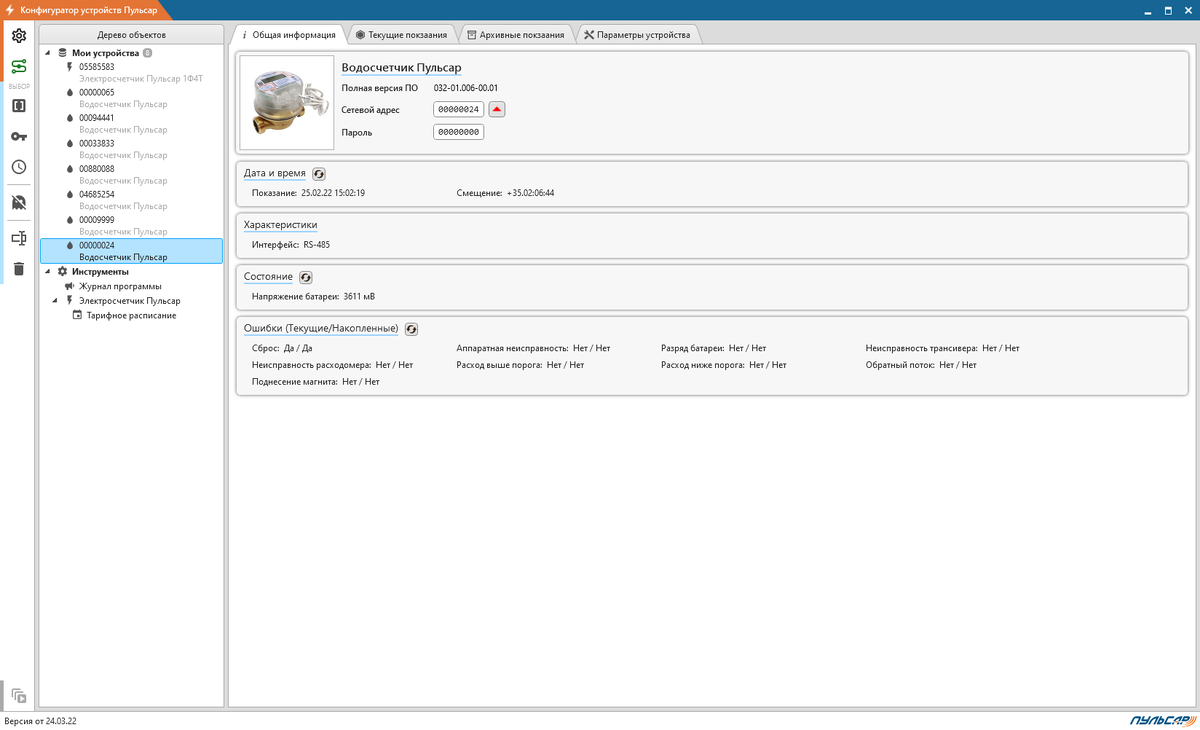Image resolution: width=1200 pixels, height=730 pixels.
Task: Click the red arrow button next to network address
Action: pos(497,109)
